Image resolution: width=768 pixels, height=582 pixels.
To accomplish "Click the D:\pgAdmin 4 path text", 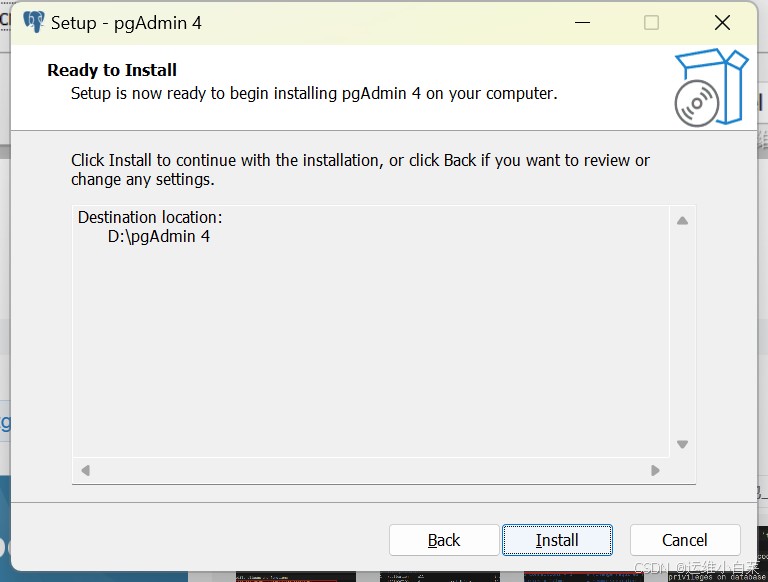I will point(159,237).
